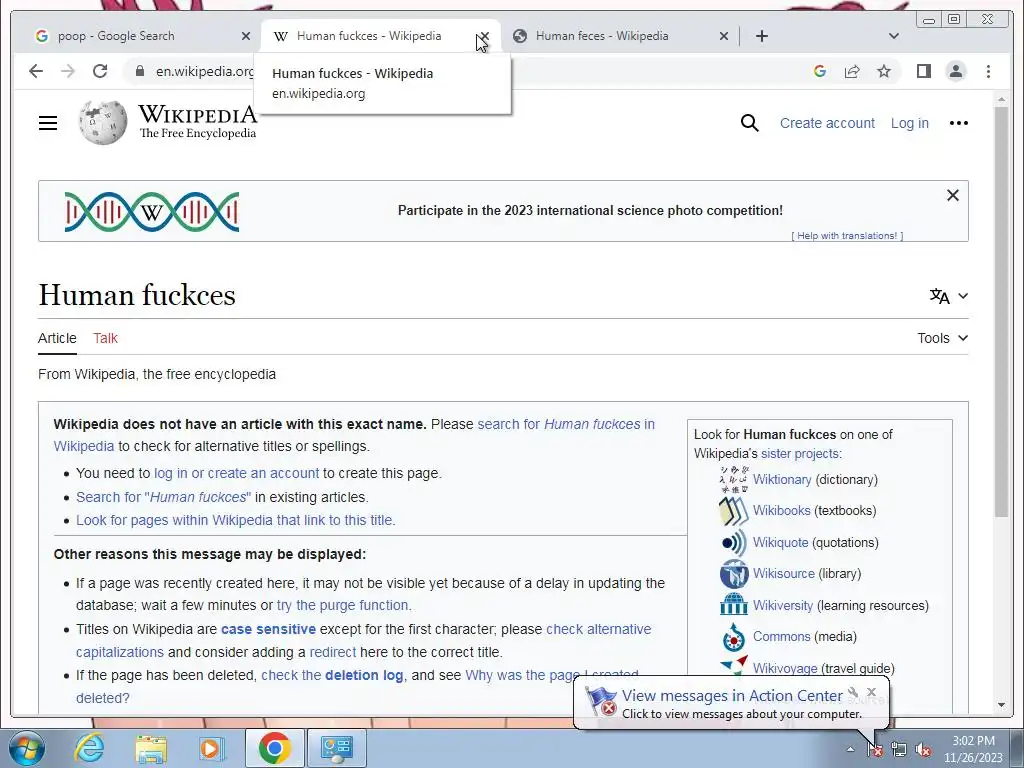Viewport: 1024px width, 768px height.
Task: Share this page via share icon
Action: (x=852, y=71)
